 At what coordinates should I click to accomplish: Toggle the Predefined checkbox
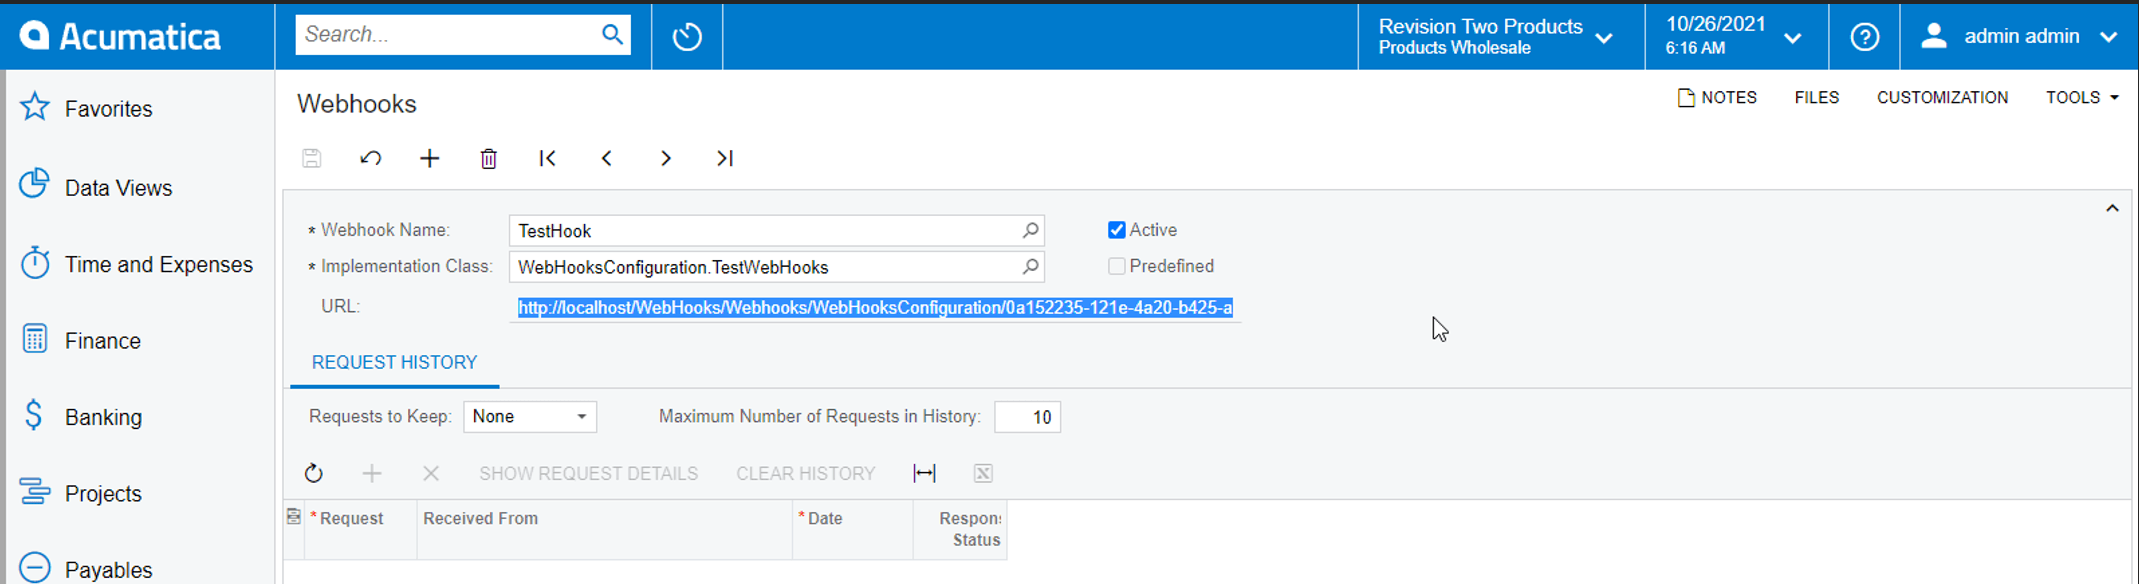point(1117,266)
